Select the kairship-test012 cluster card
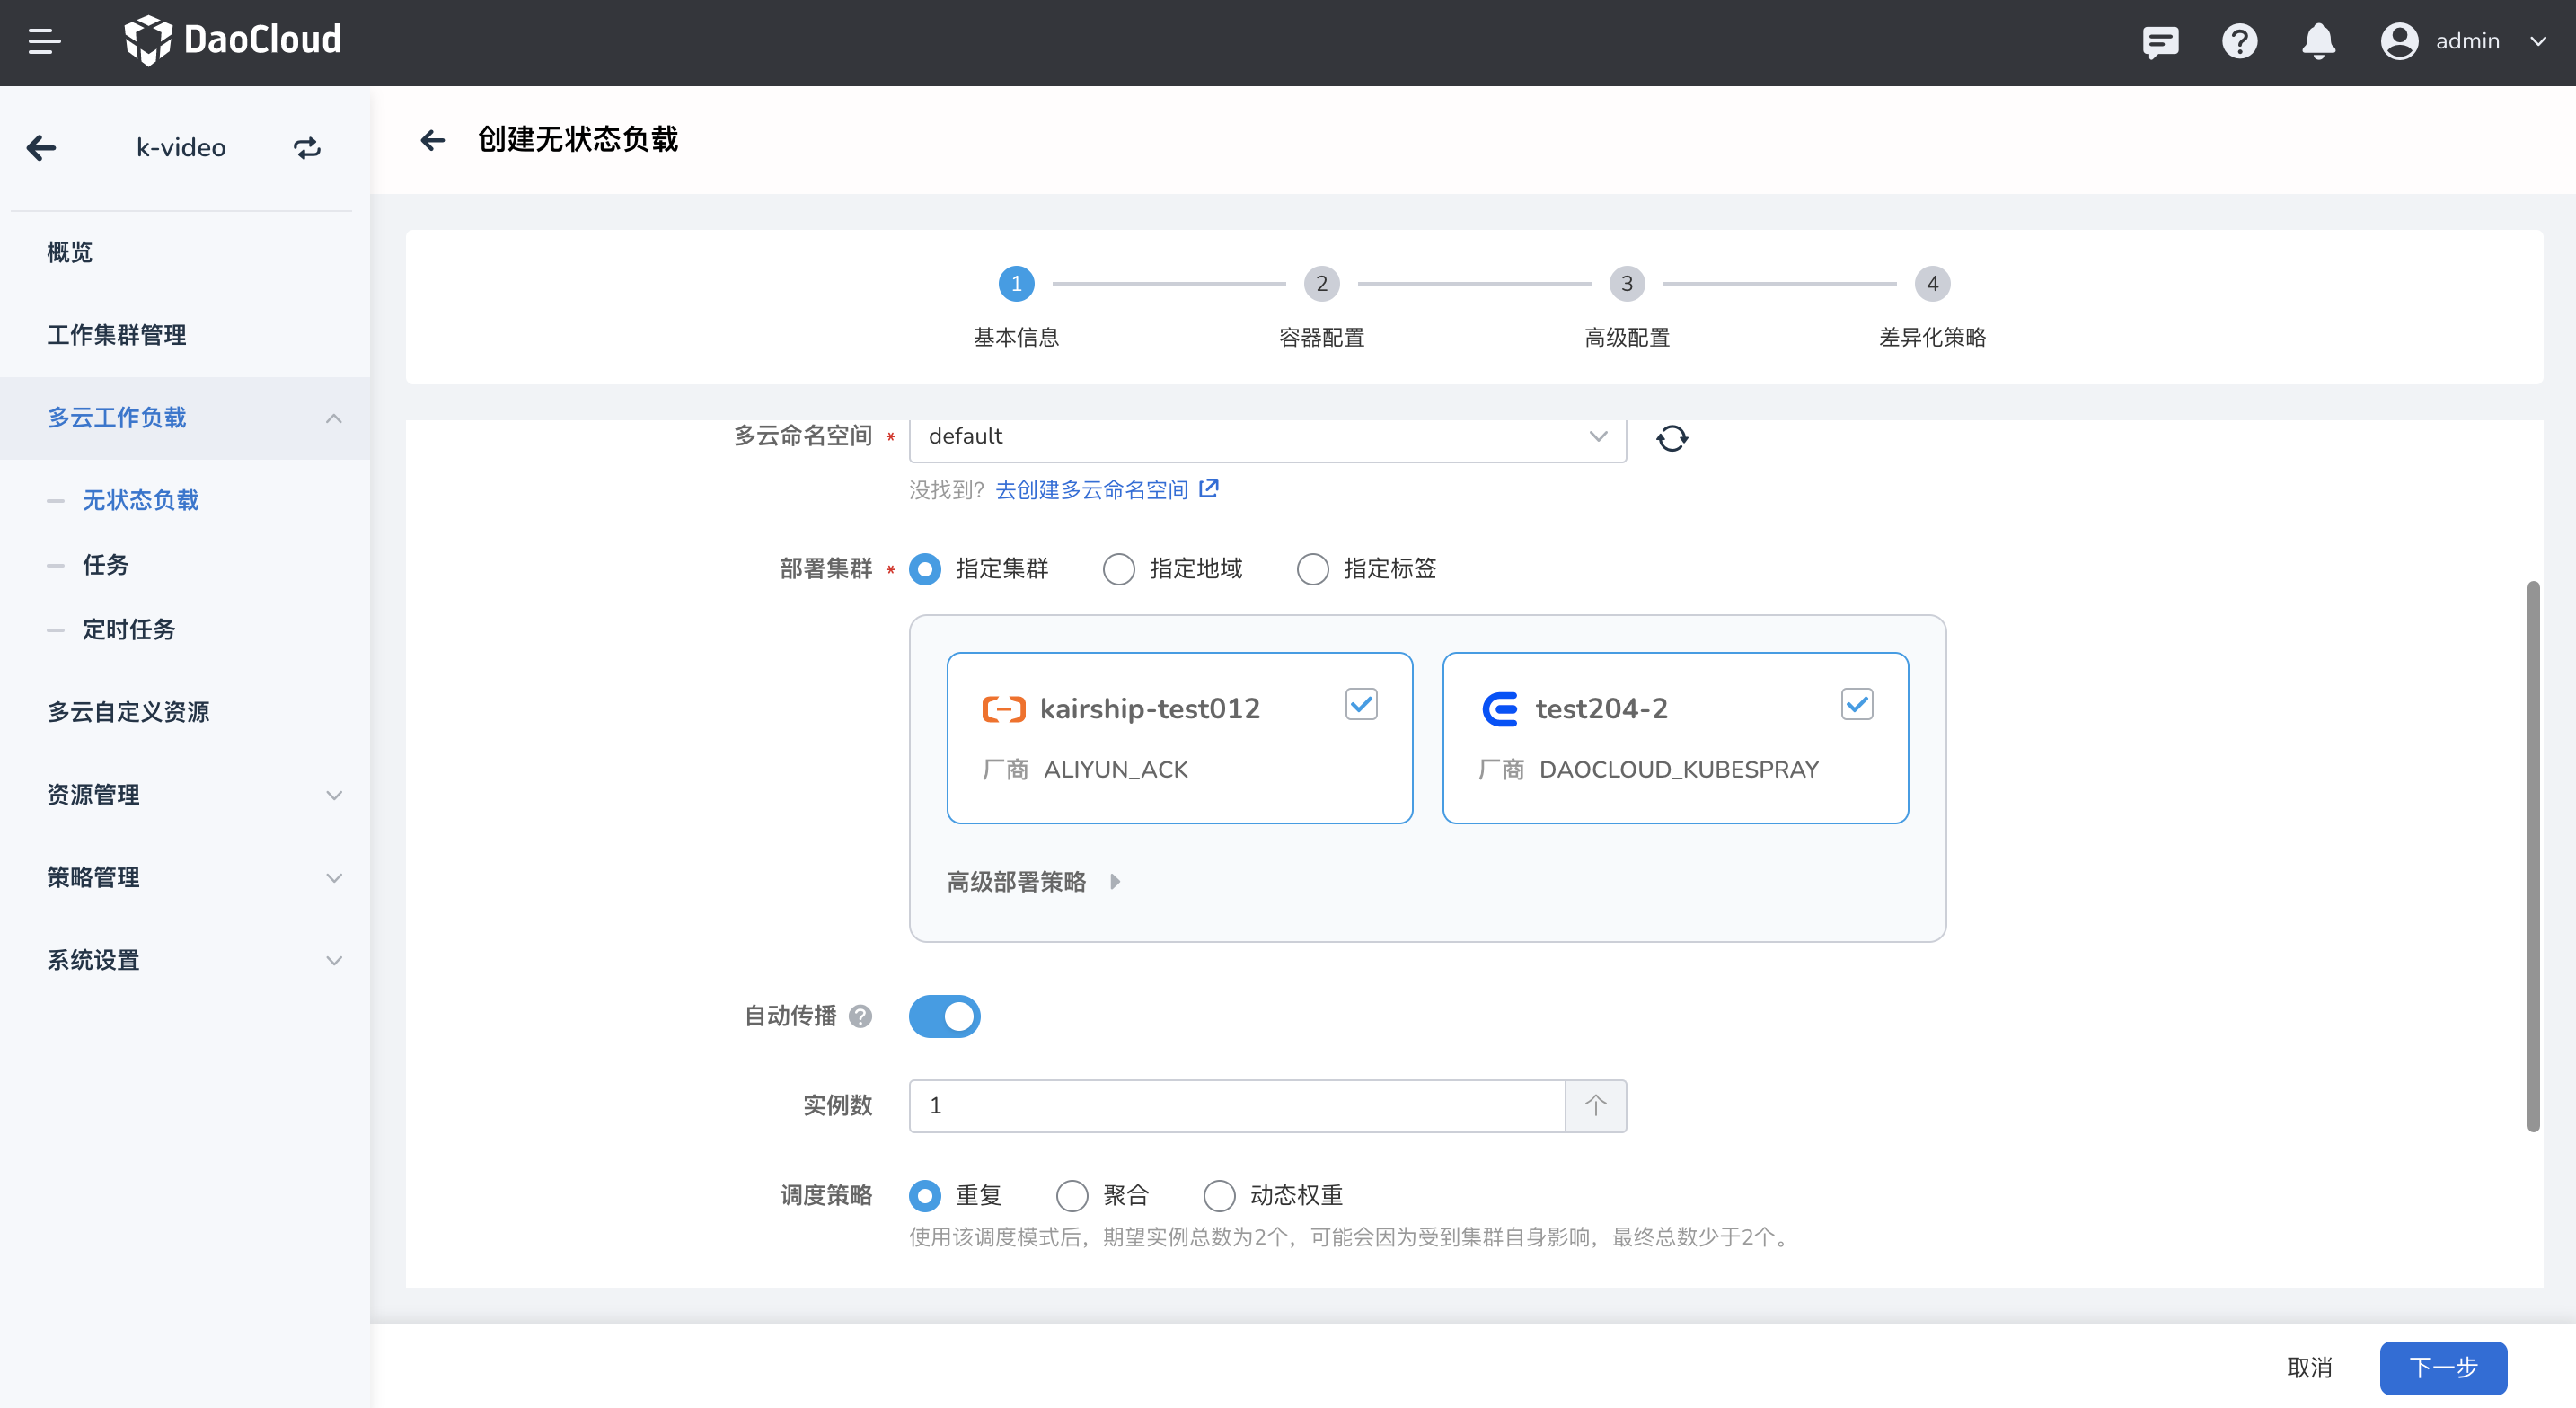The height and width of the screenshot is (1408, 2576). pos(1179,738)
